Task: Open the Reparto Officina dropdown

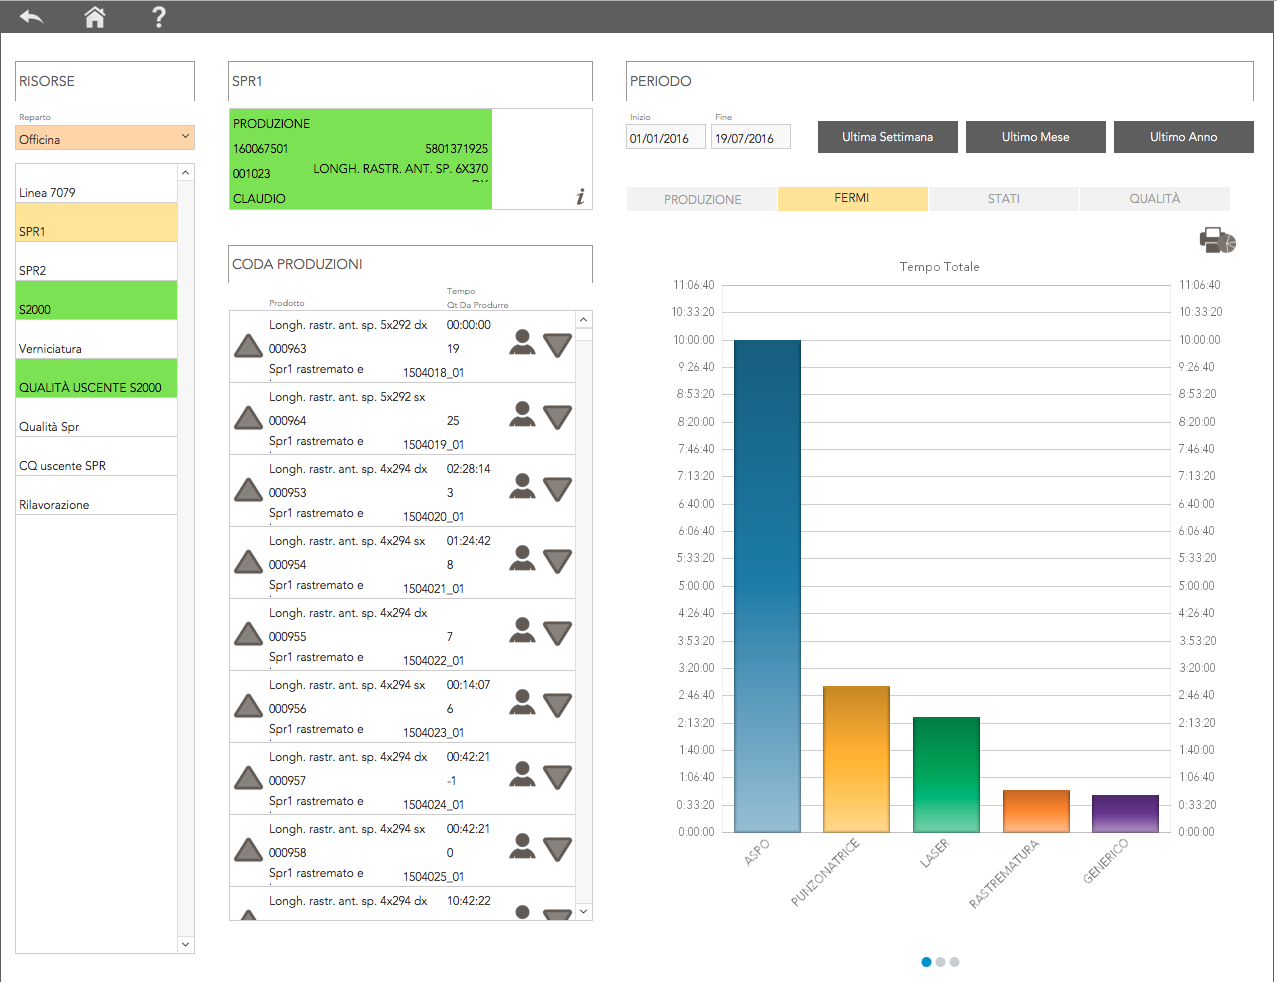Action: pyautogui.click(x=105, y=138)
